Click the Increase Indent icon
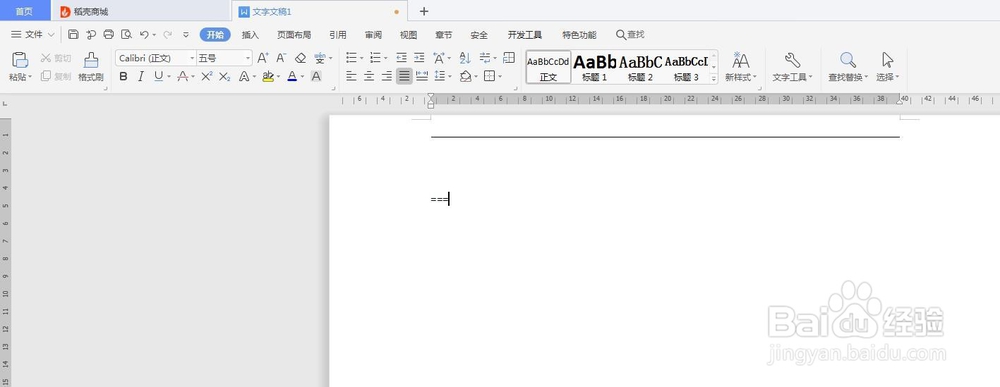 pyautogui.click(x=419, y=58)
